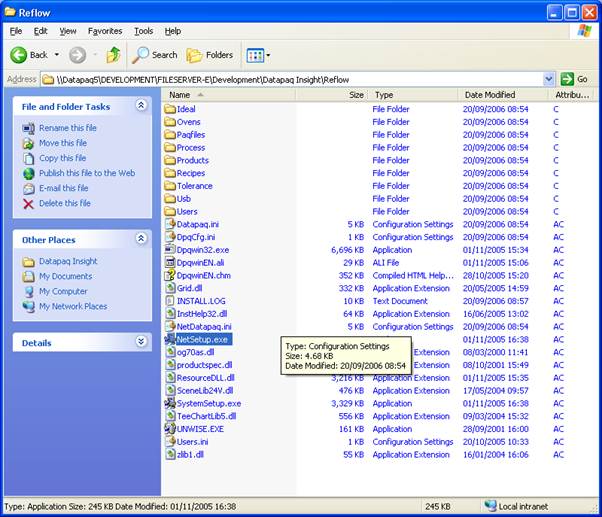Sort by the Type column header
Viewport: 602px width, 517px height.
click(413, 95)
